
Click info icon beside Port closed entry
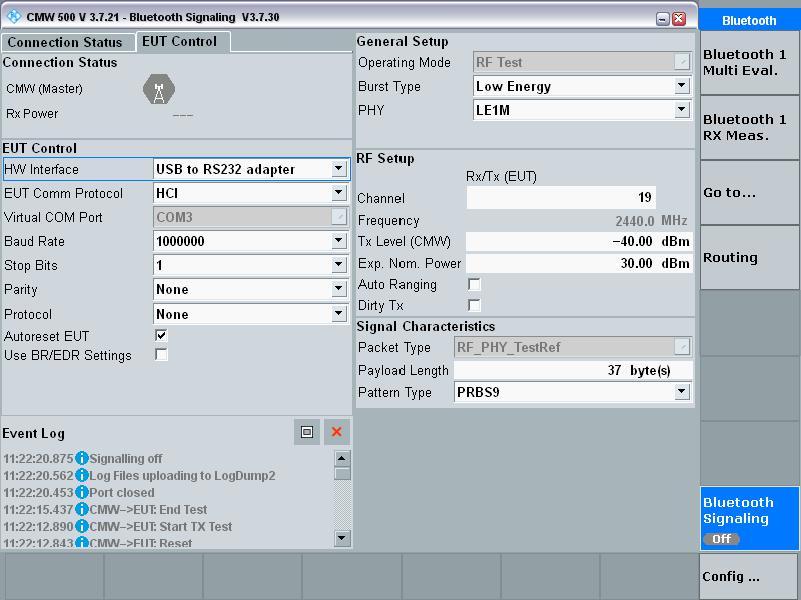[x=82, y=492]
